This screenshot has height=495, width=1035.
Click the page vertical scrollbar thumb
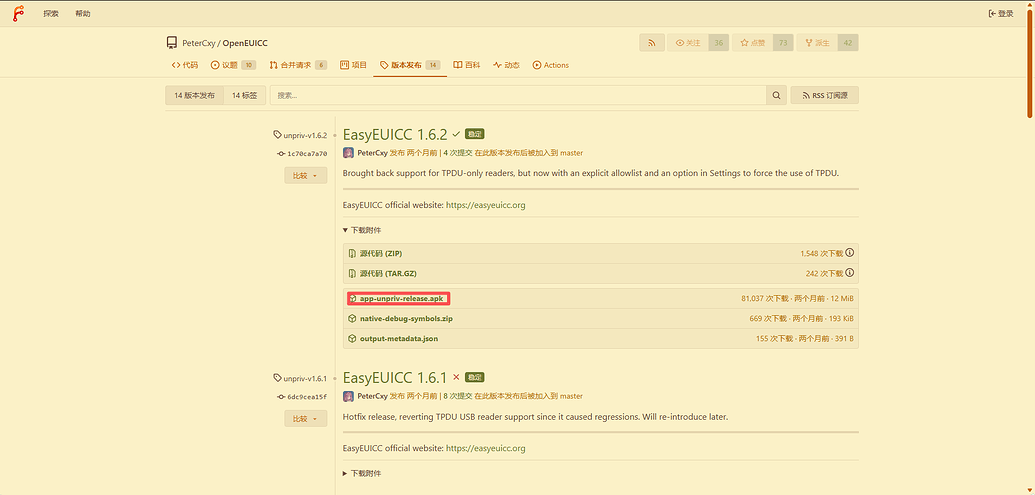tap(1030, 61)
